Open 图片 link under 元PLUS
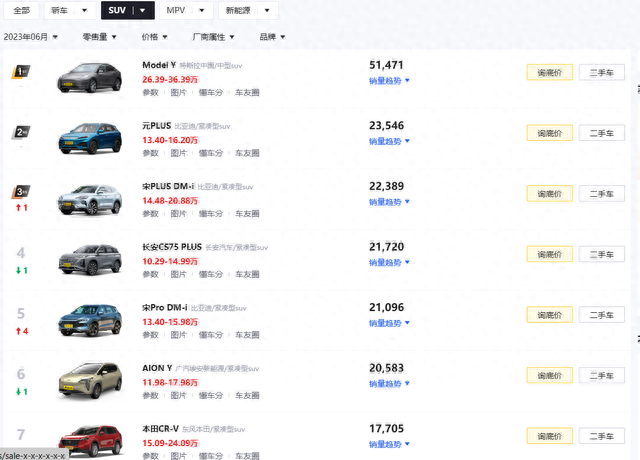 178,153
